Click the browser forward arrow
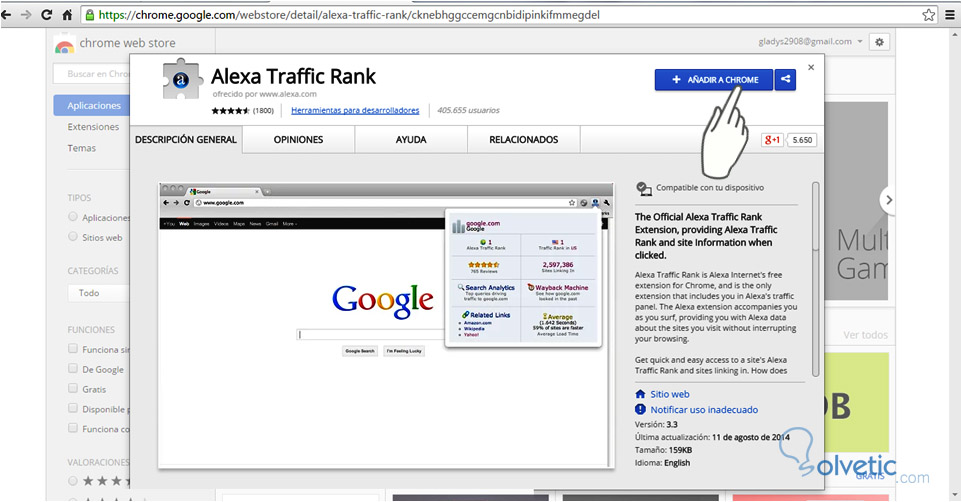Image resolution: width=962 pixels, height=502 pixels. pyautogui.click(x=26, y=15)
